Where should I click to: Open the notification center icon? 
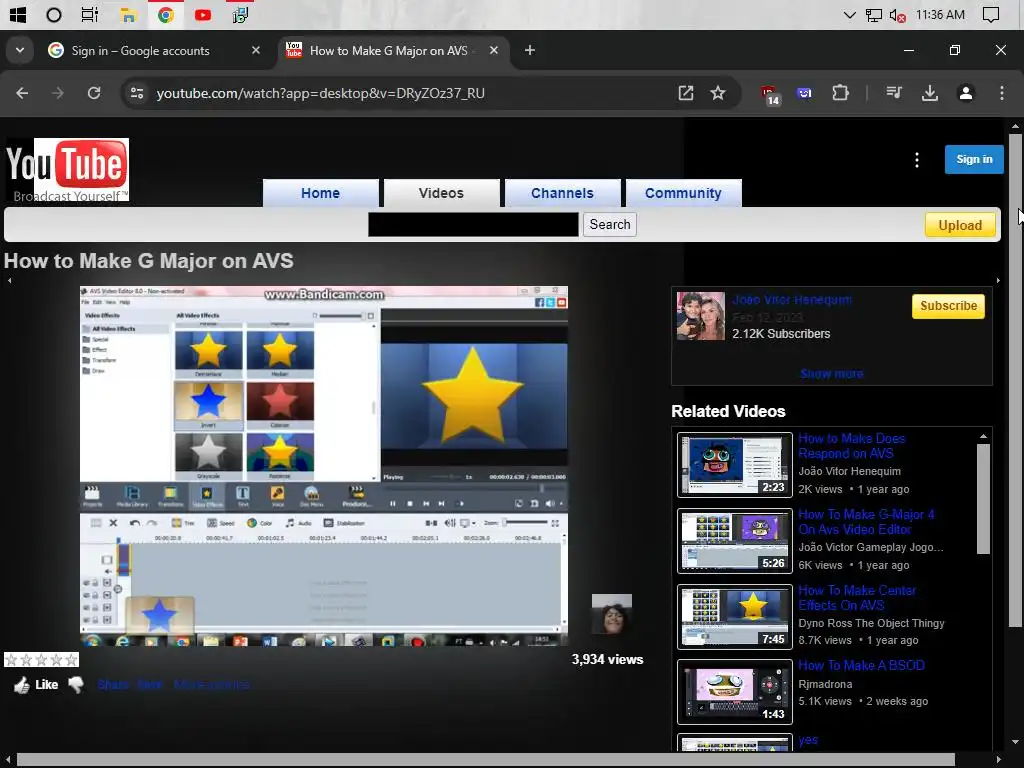[991, 14]
